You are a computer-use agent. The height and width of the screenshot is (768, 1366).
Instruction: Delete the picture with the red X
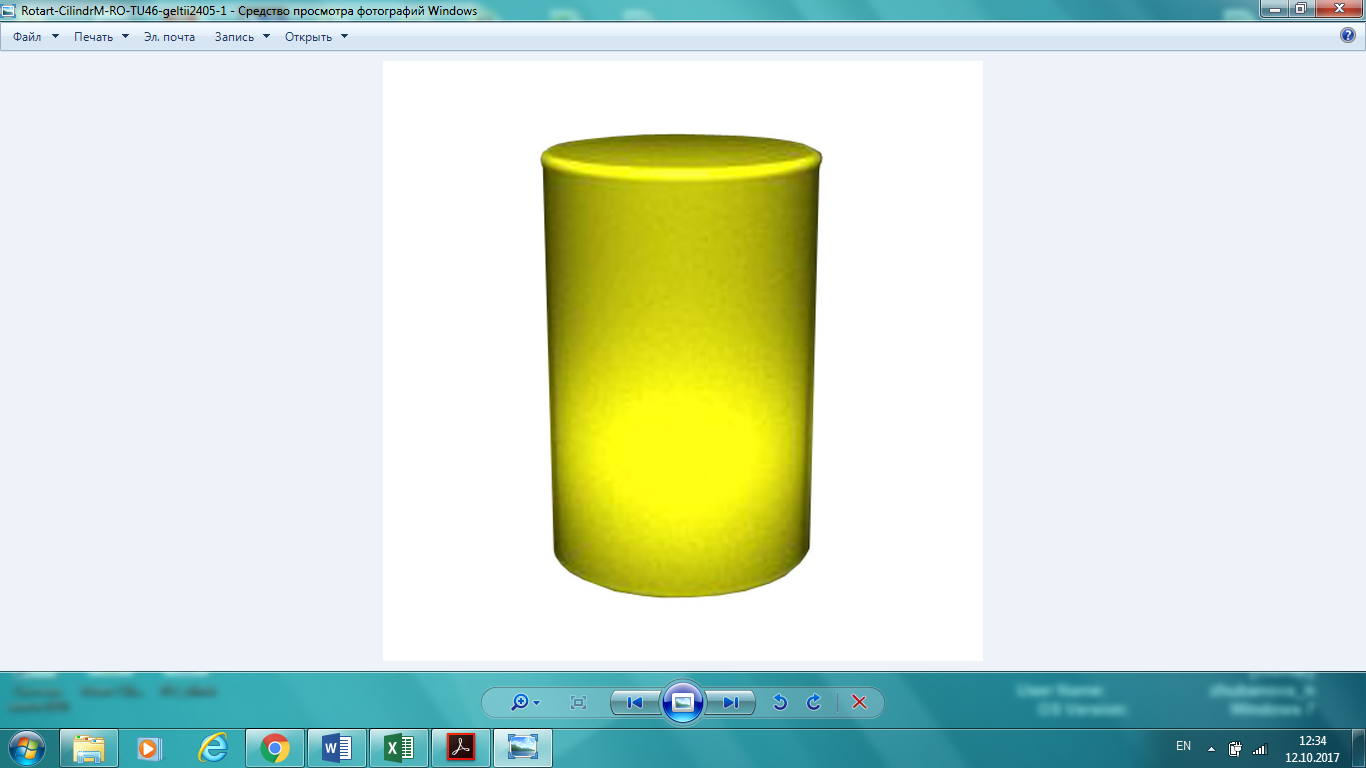[x=859, y=703]
